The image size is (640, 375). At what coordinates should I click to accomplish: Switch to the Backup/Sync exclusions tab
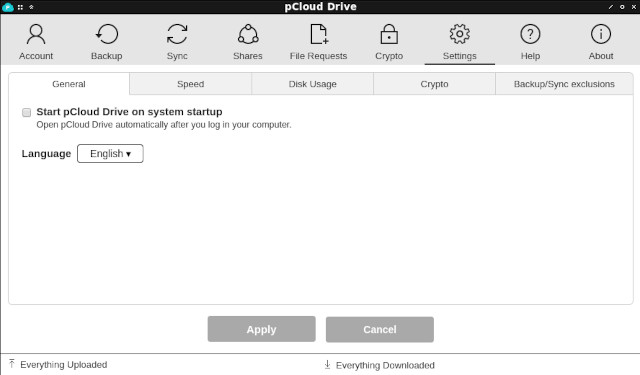(564, 84)
